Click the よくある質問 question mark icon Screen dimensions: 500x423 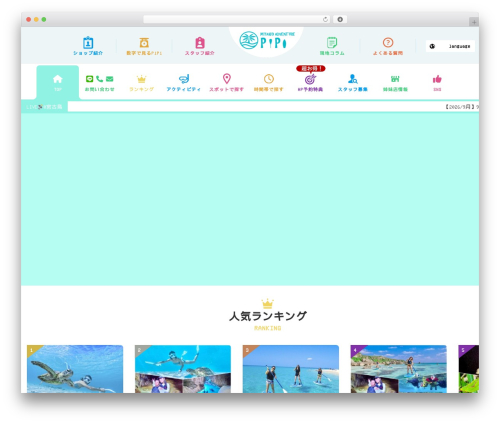pyautogui.click(x=388, y=43)
